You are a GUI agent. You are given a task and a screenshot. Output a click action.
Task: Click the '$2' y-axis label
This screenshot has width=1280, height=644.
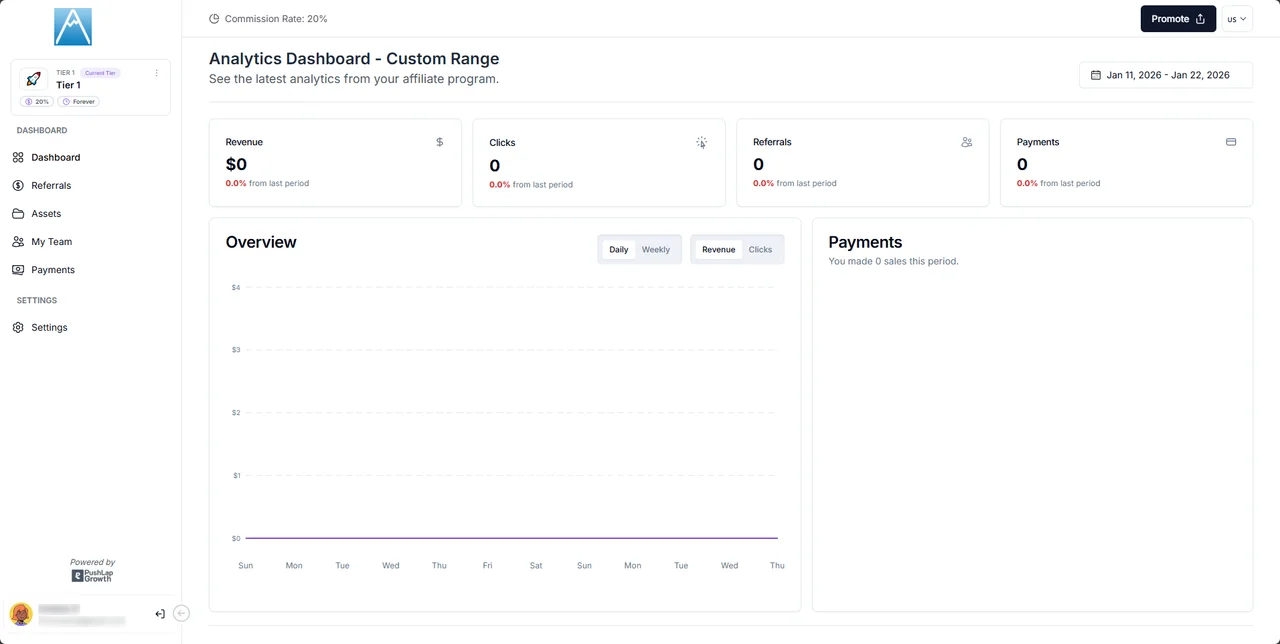click(236, 413)
